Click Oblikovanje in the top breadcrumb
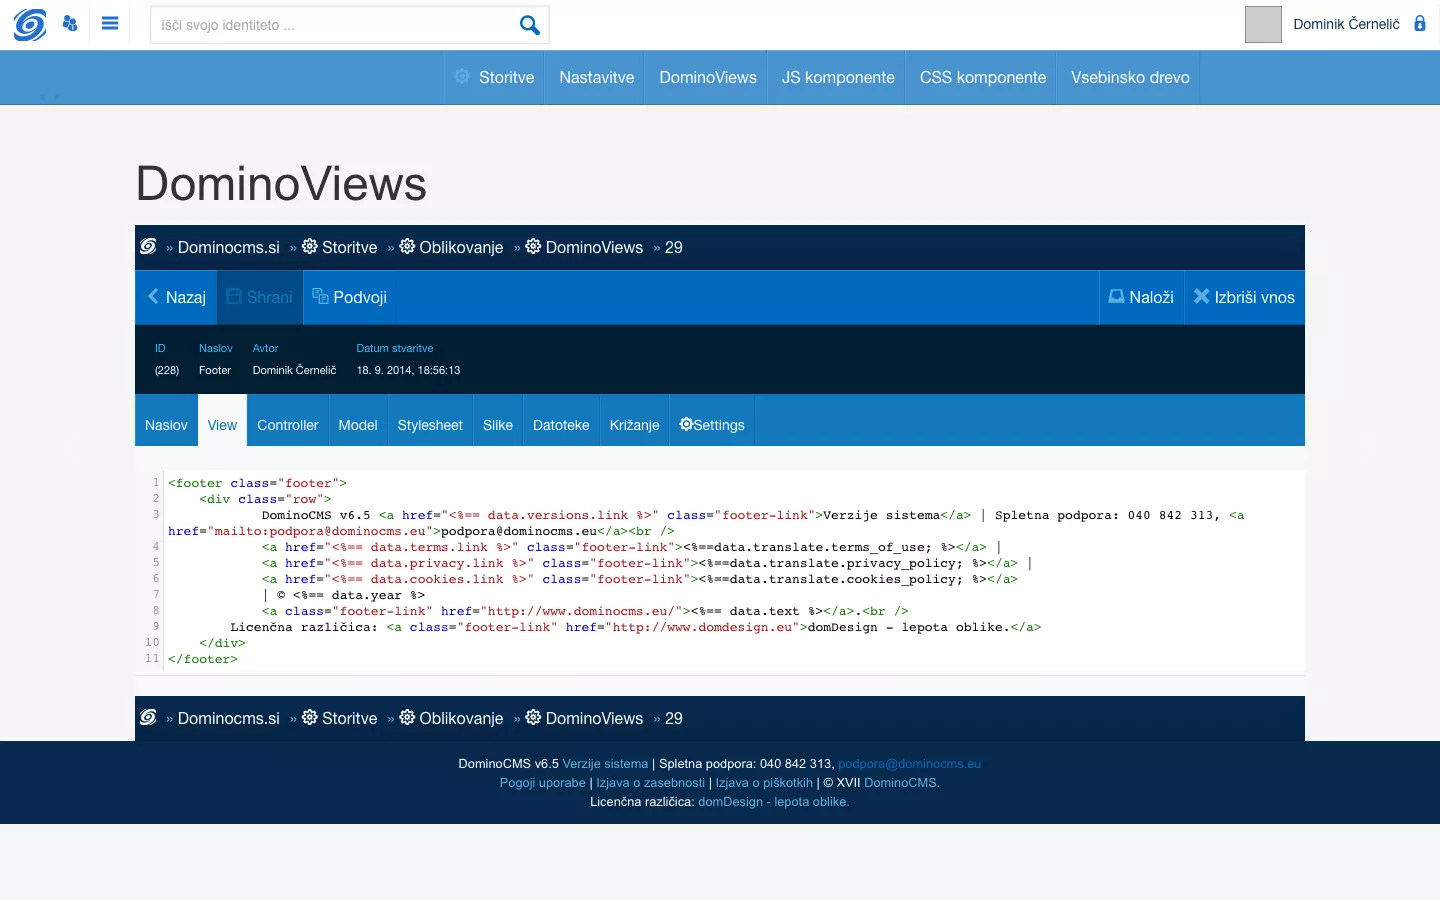 [x=460, y=247]
